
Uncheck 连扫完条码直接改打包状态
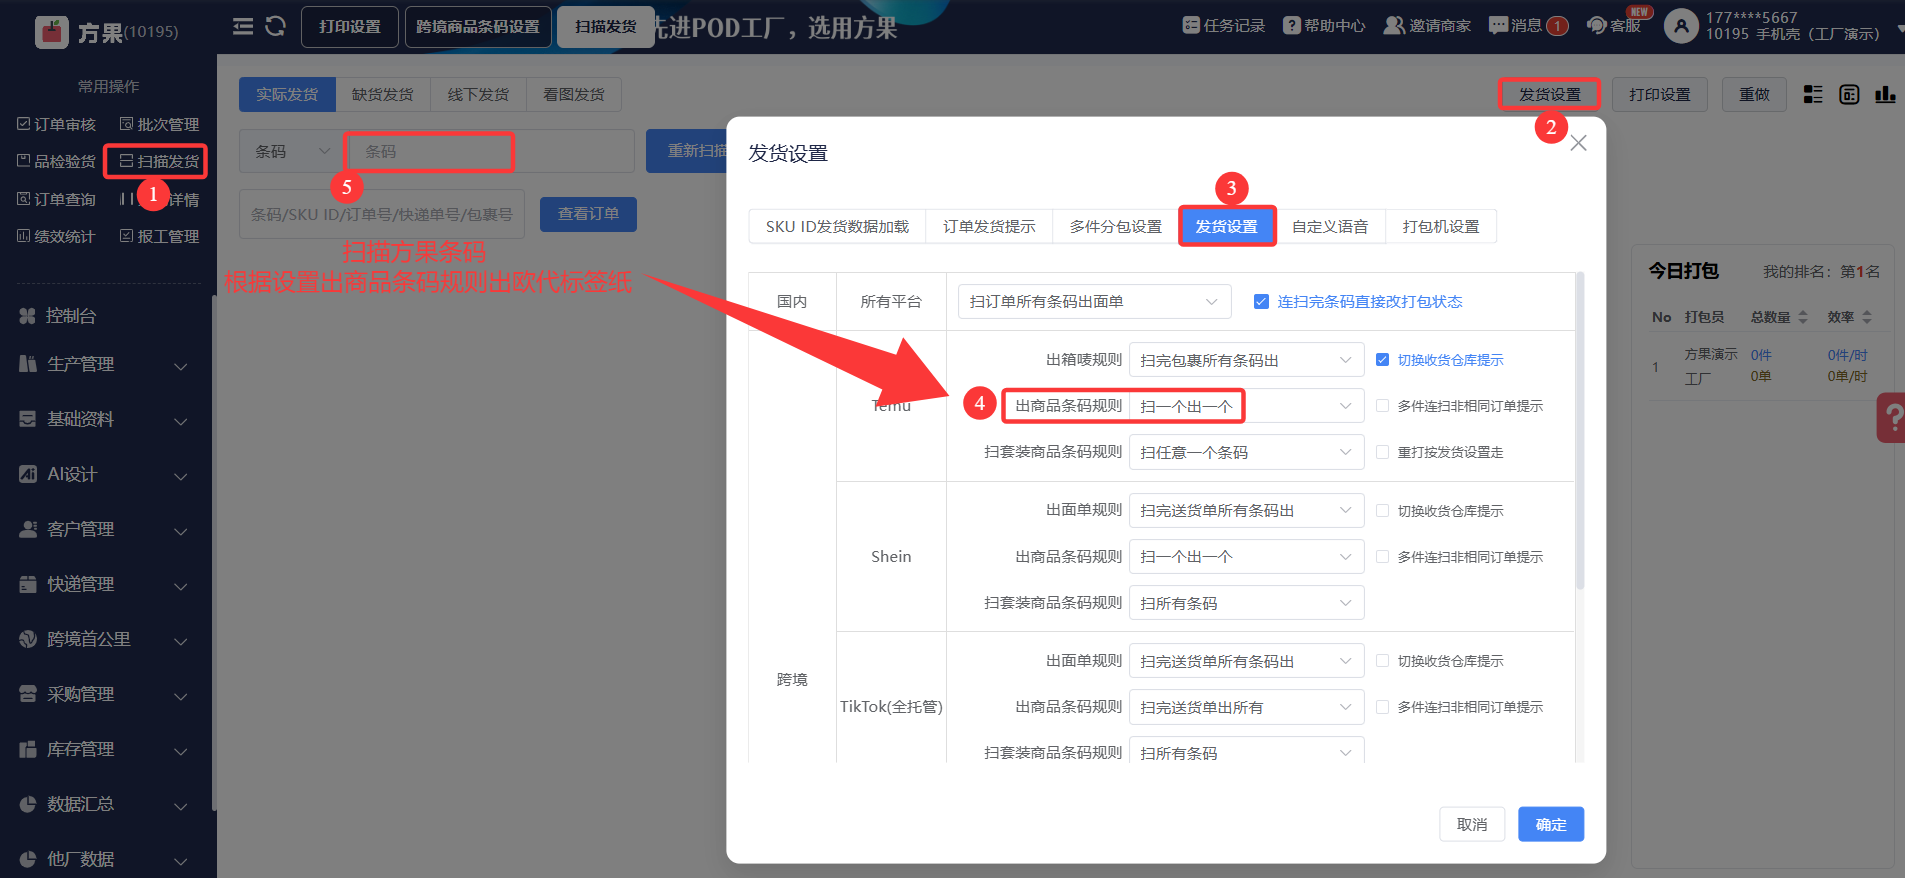1261,301
